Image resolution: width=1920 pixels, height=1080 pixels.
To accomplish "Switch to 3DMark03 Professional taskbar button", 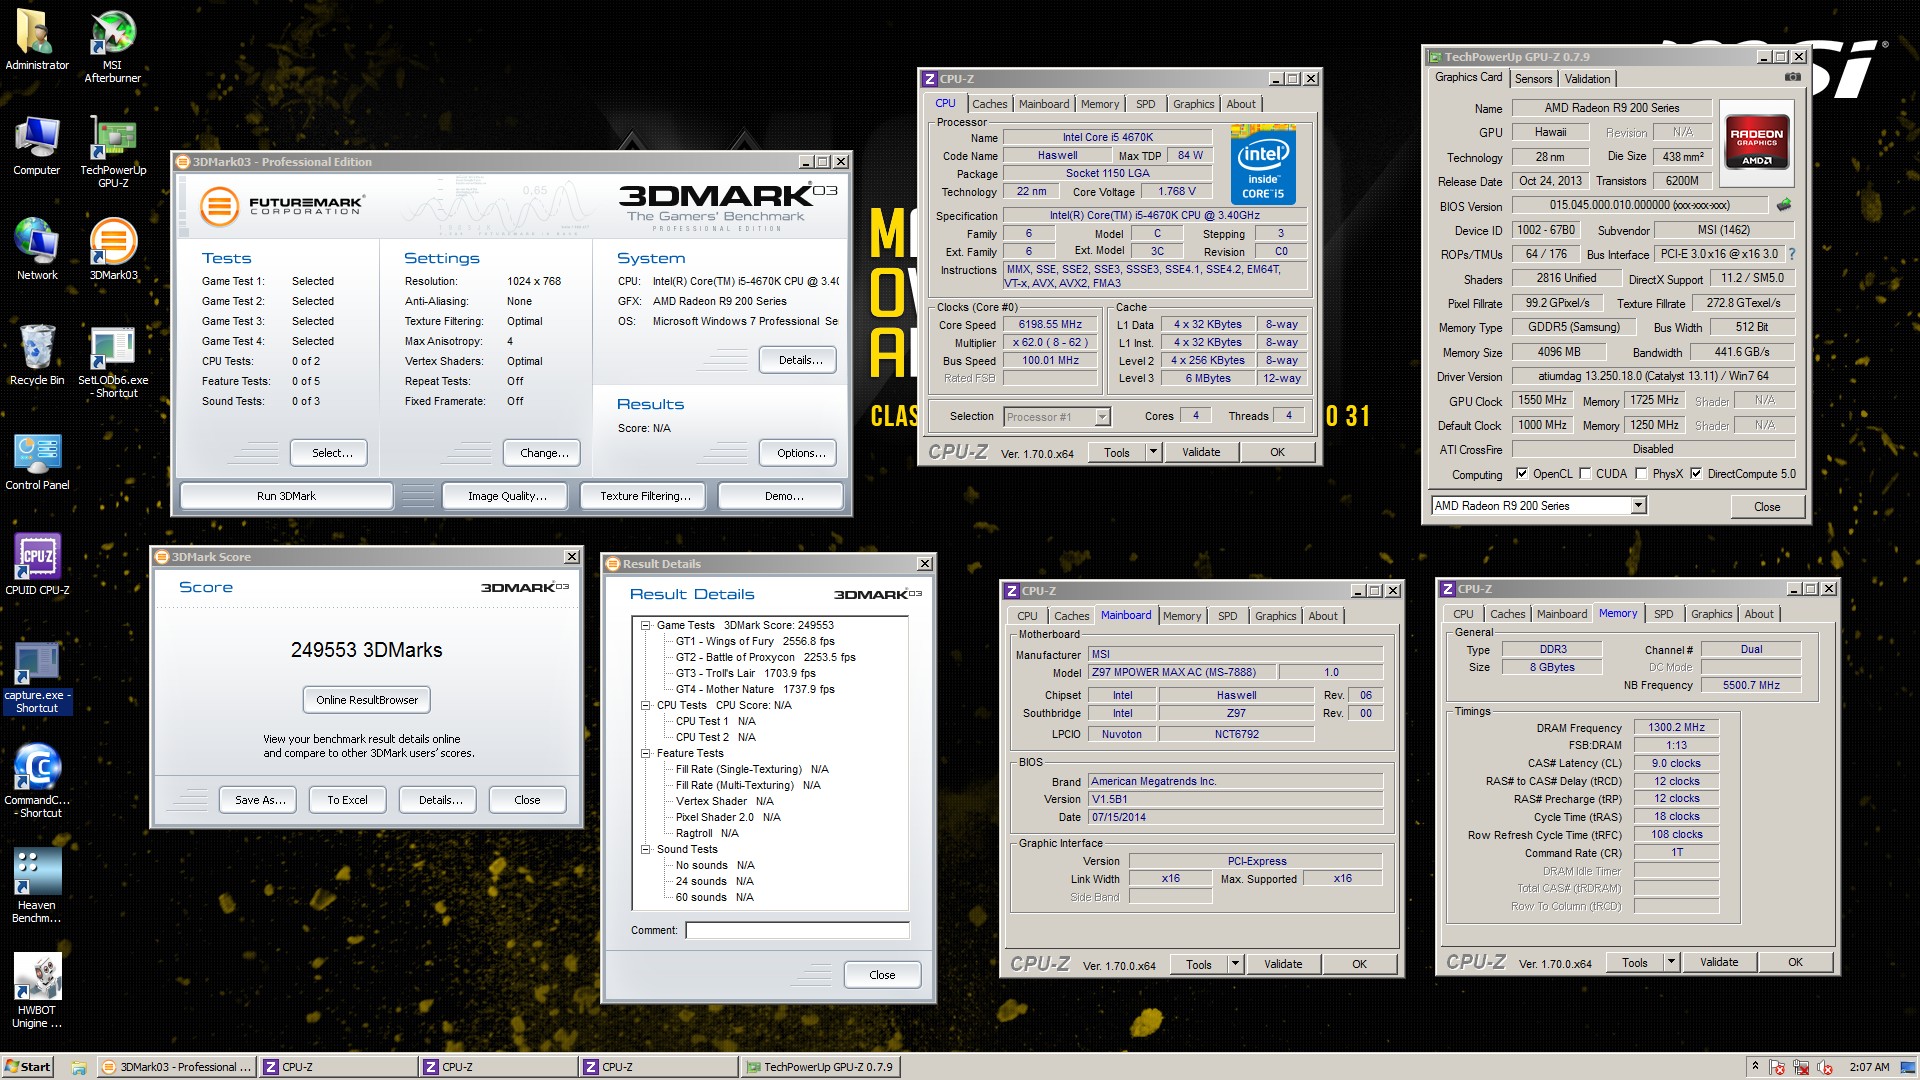I will [x=177, y=1067].
